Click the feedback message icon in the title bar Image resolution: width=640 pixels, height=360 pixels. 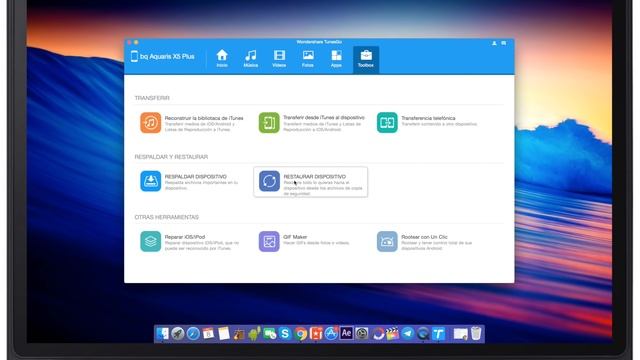504,43
